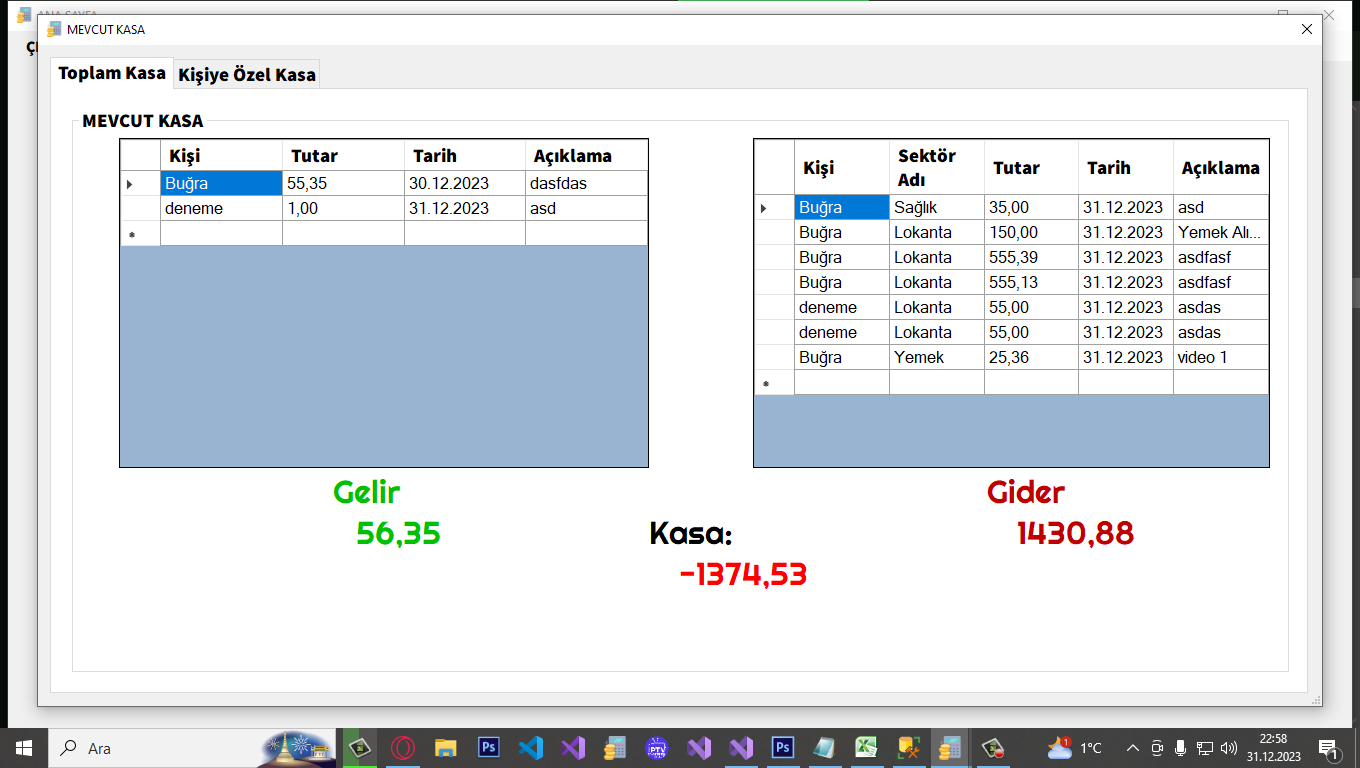Close the MEVCUT KASA window
Image resolution: width=1360 pixels, height=768 pixels.
(1306, 29)
